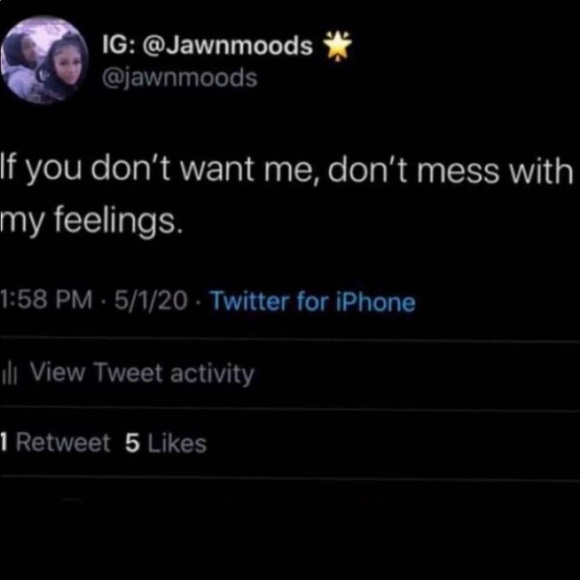Open the Twitter for iPhone source link
This screenshot has width=580, height=580.
click(x=313, y=302)
